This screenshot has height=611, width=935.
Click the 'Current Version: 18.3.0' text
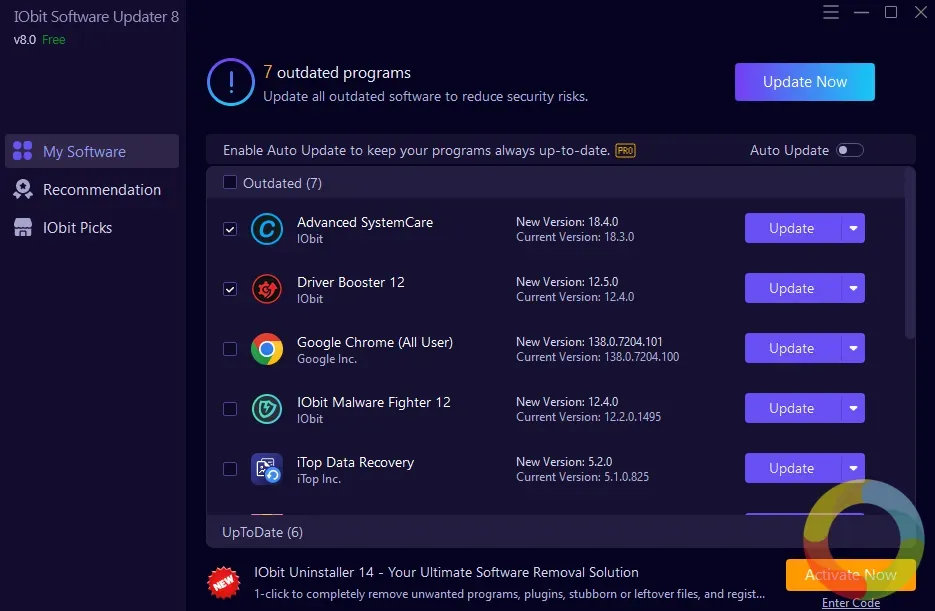tap(575, 237)
